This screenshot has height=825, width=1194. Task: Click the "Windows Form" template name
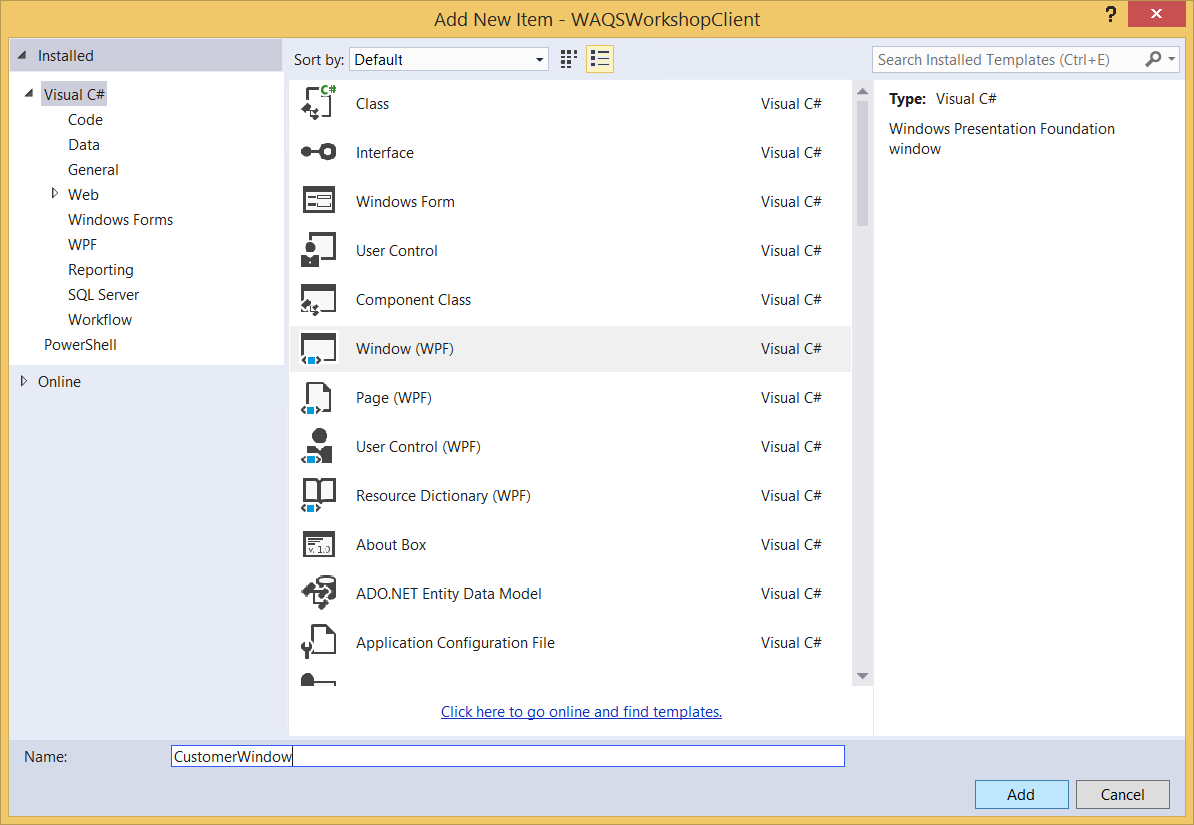point(405,202)
